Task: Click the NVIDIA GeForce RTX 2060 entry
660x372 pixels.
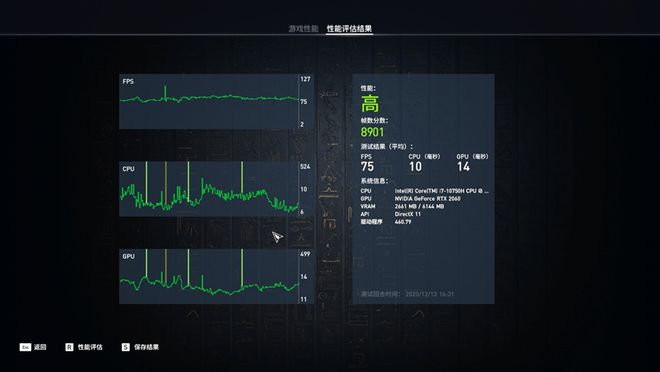Action: (427, 199)
